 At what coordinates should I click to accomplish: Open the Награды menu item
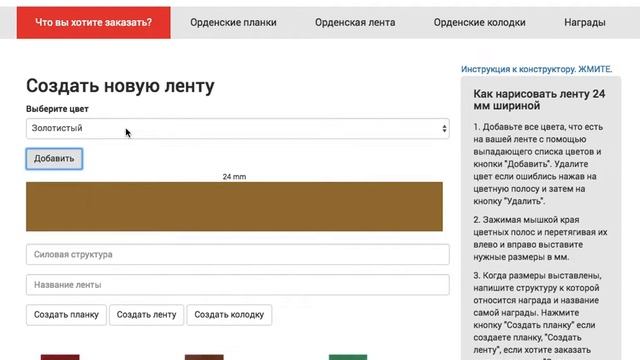(584, 22)
